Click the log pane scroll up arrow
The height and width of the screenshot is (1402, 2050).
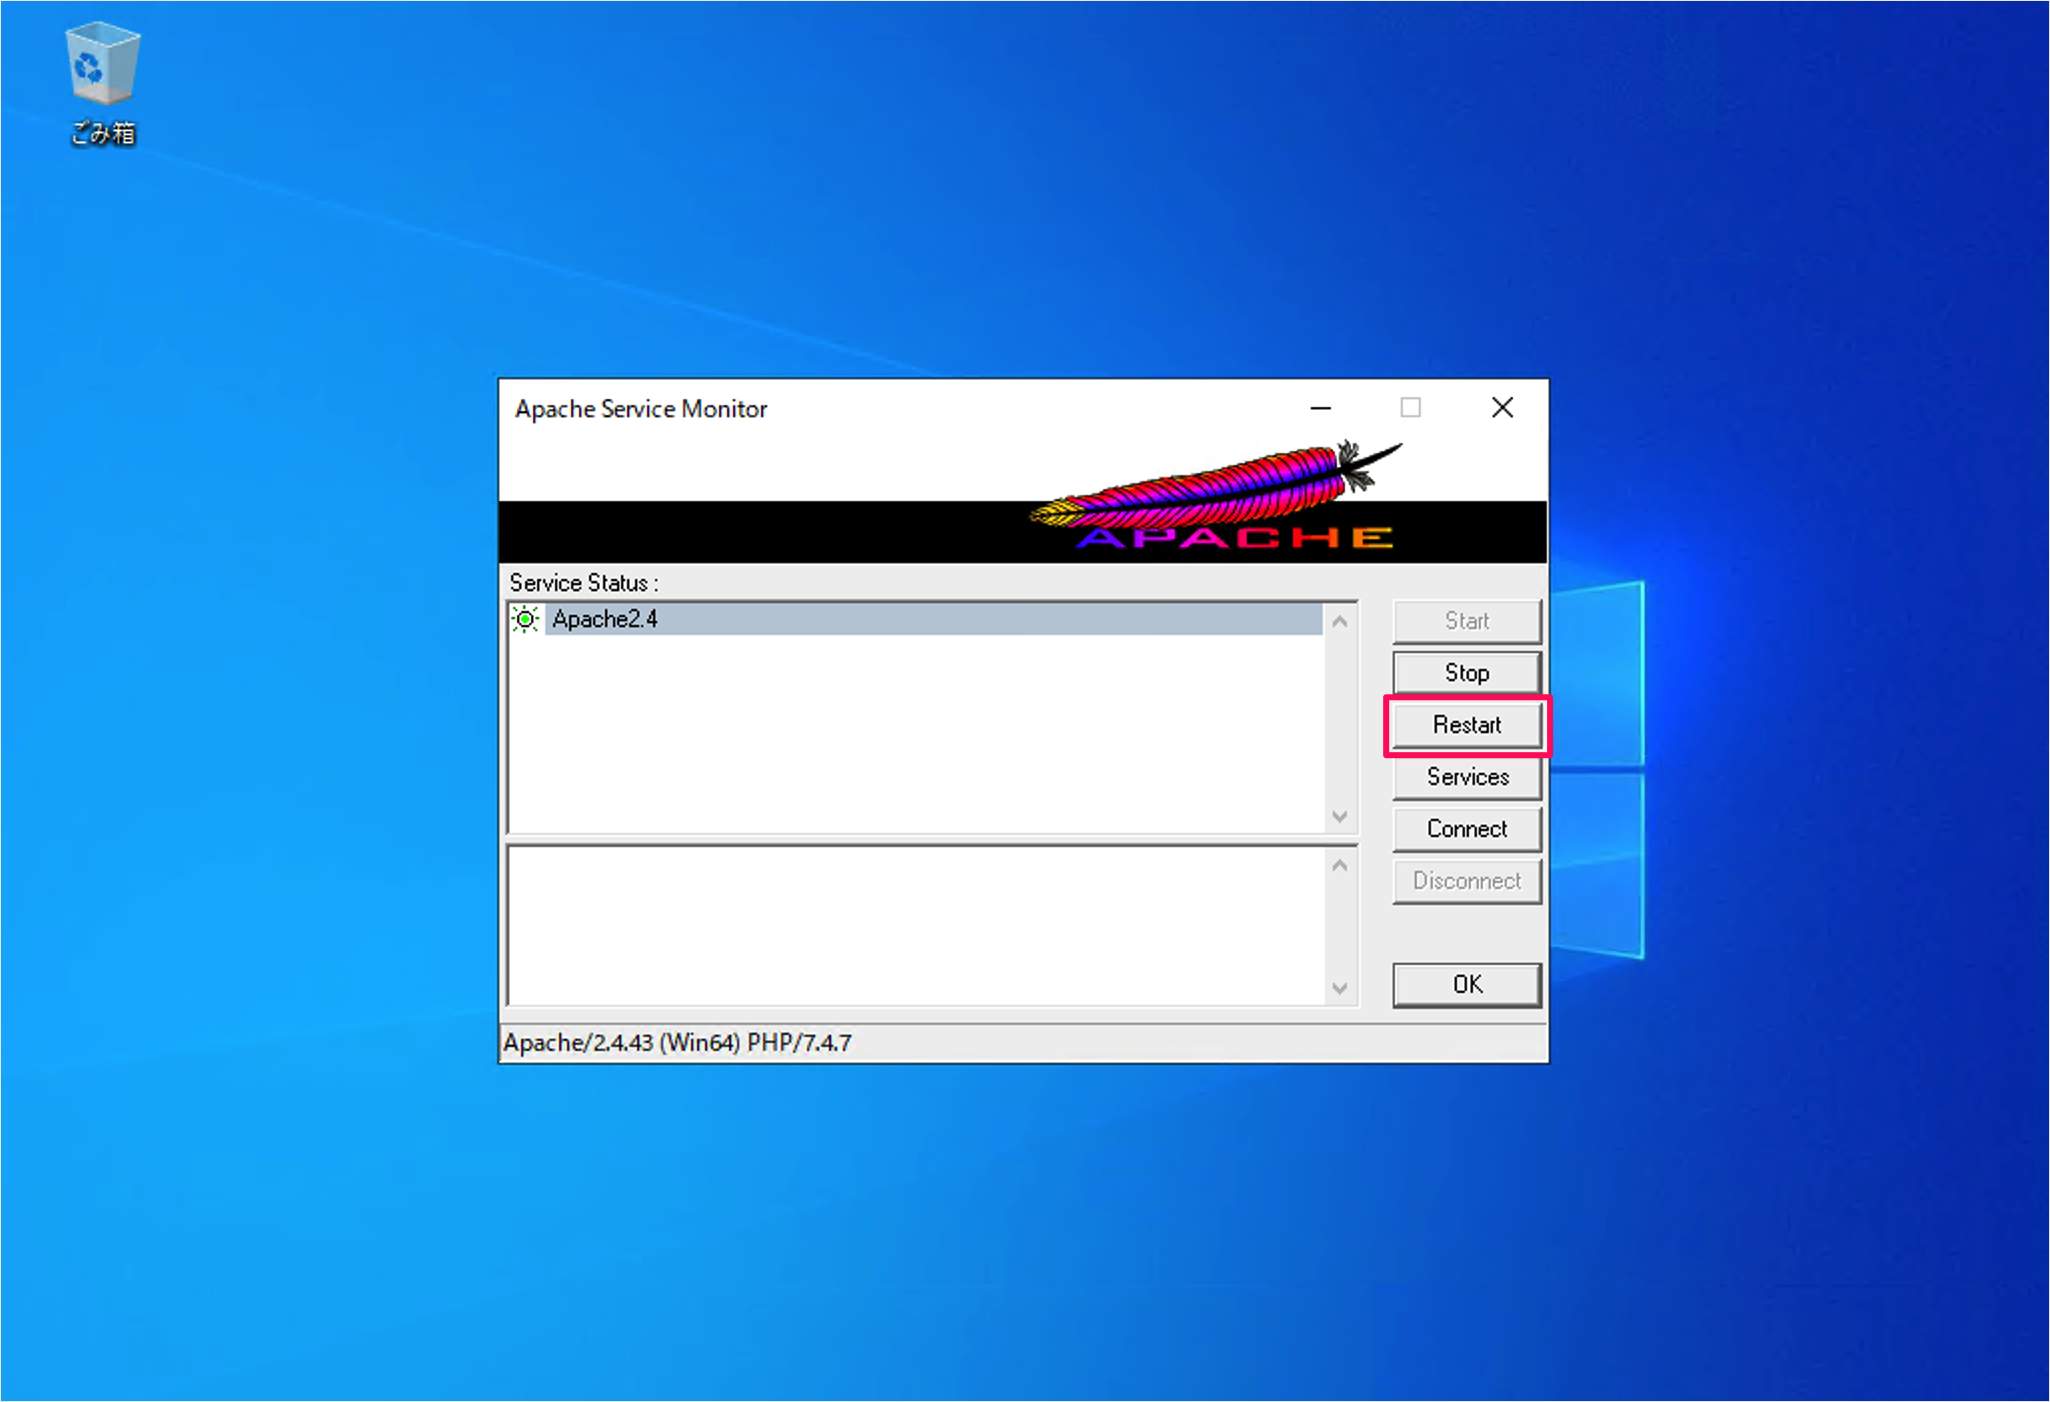[1340, 866]
